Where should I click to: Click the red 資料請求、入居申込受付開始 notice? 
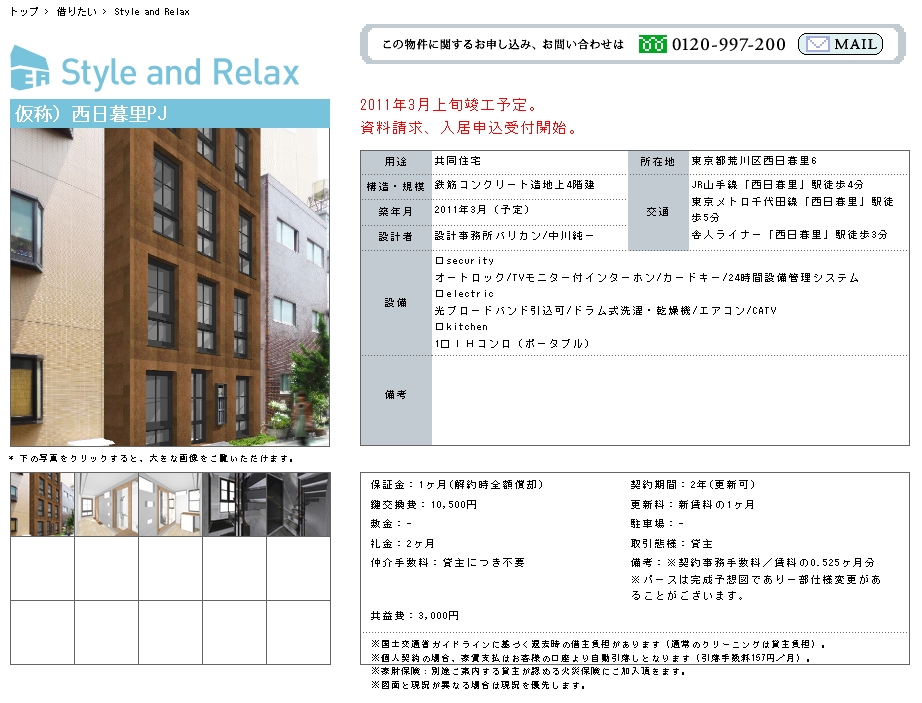468,128
